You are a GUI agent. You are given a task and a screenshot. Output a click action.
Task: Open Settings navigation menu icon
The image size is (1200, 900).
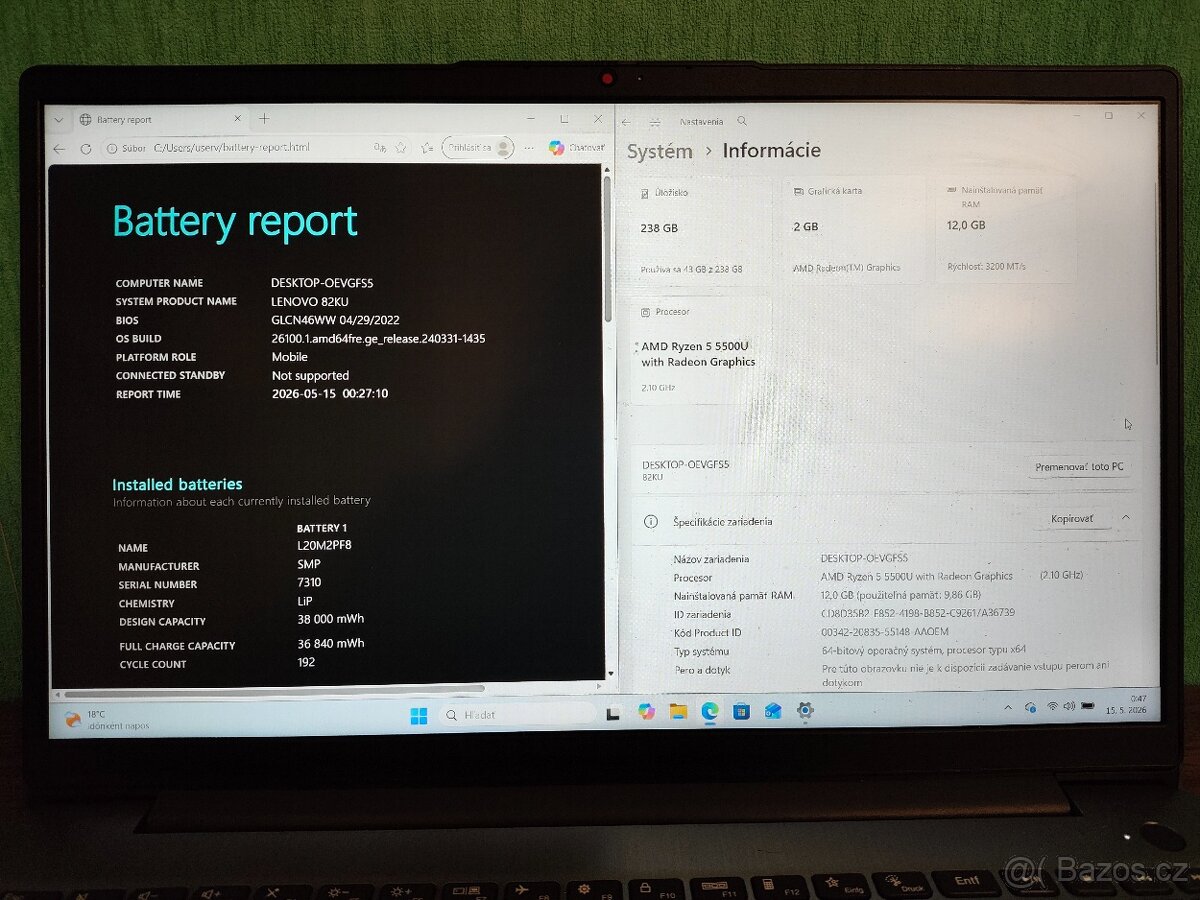click(655, 122)
